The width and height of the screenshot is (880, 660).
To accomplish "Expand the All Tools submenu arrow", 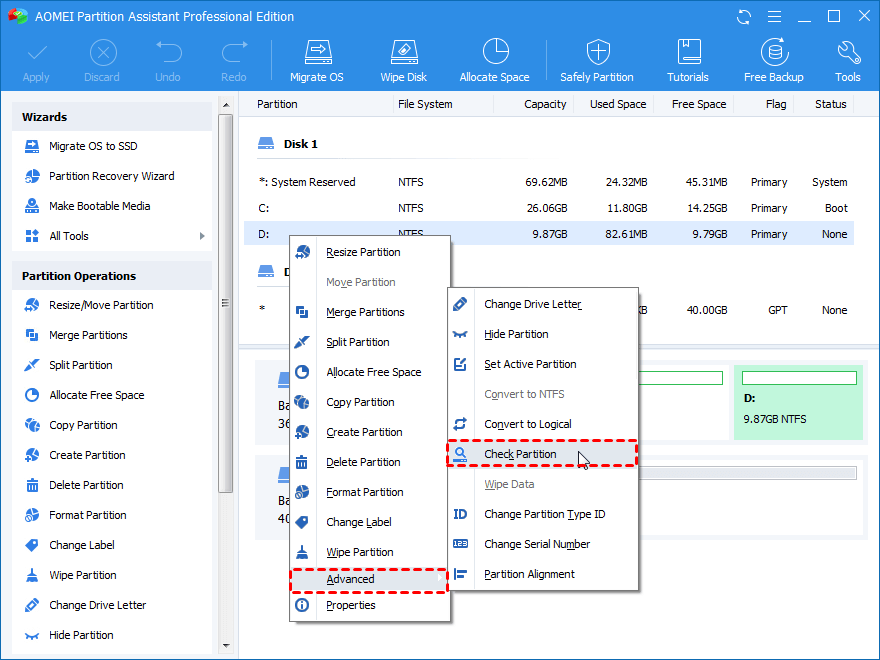I will (202, 236).
